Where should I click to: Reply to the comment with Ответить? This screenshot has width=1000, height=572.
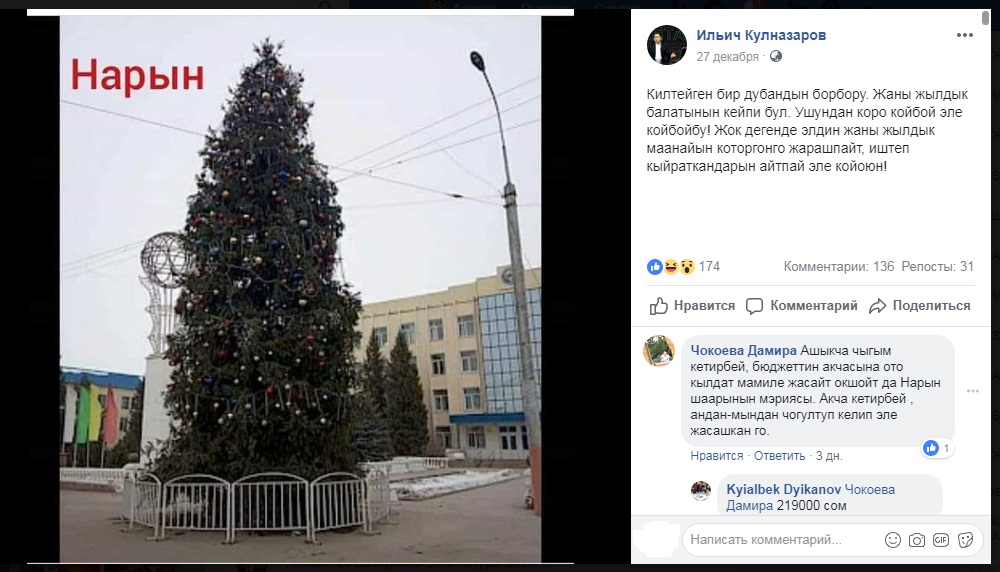point(779,456)
